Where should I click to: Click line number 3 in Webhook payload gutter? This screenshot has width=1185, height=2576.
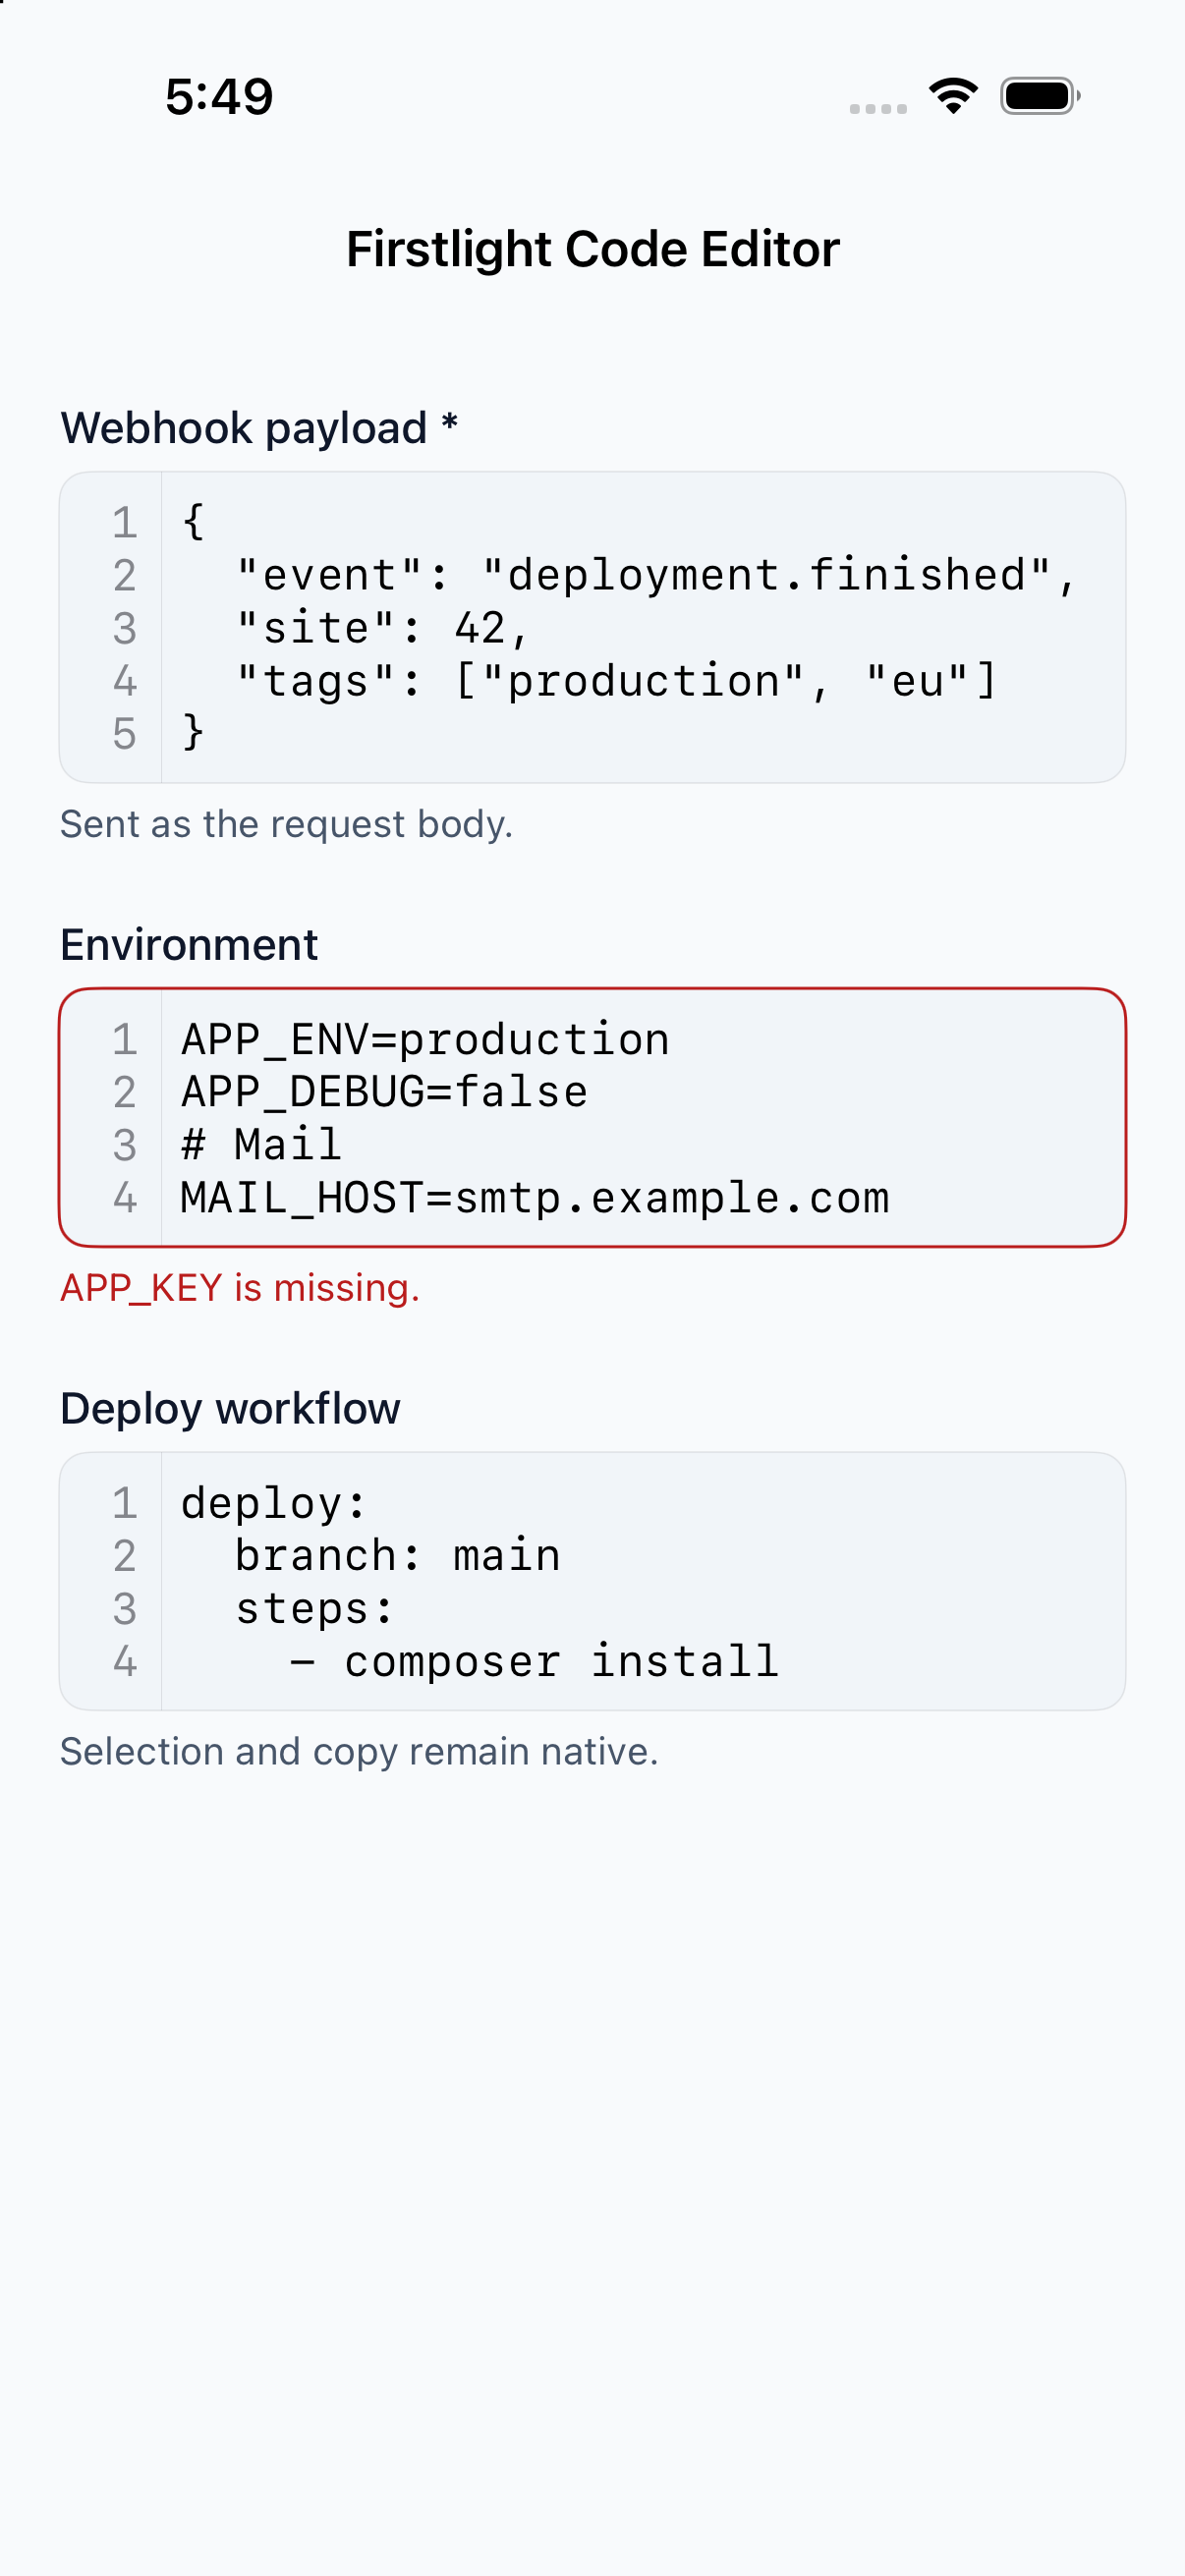124,628
